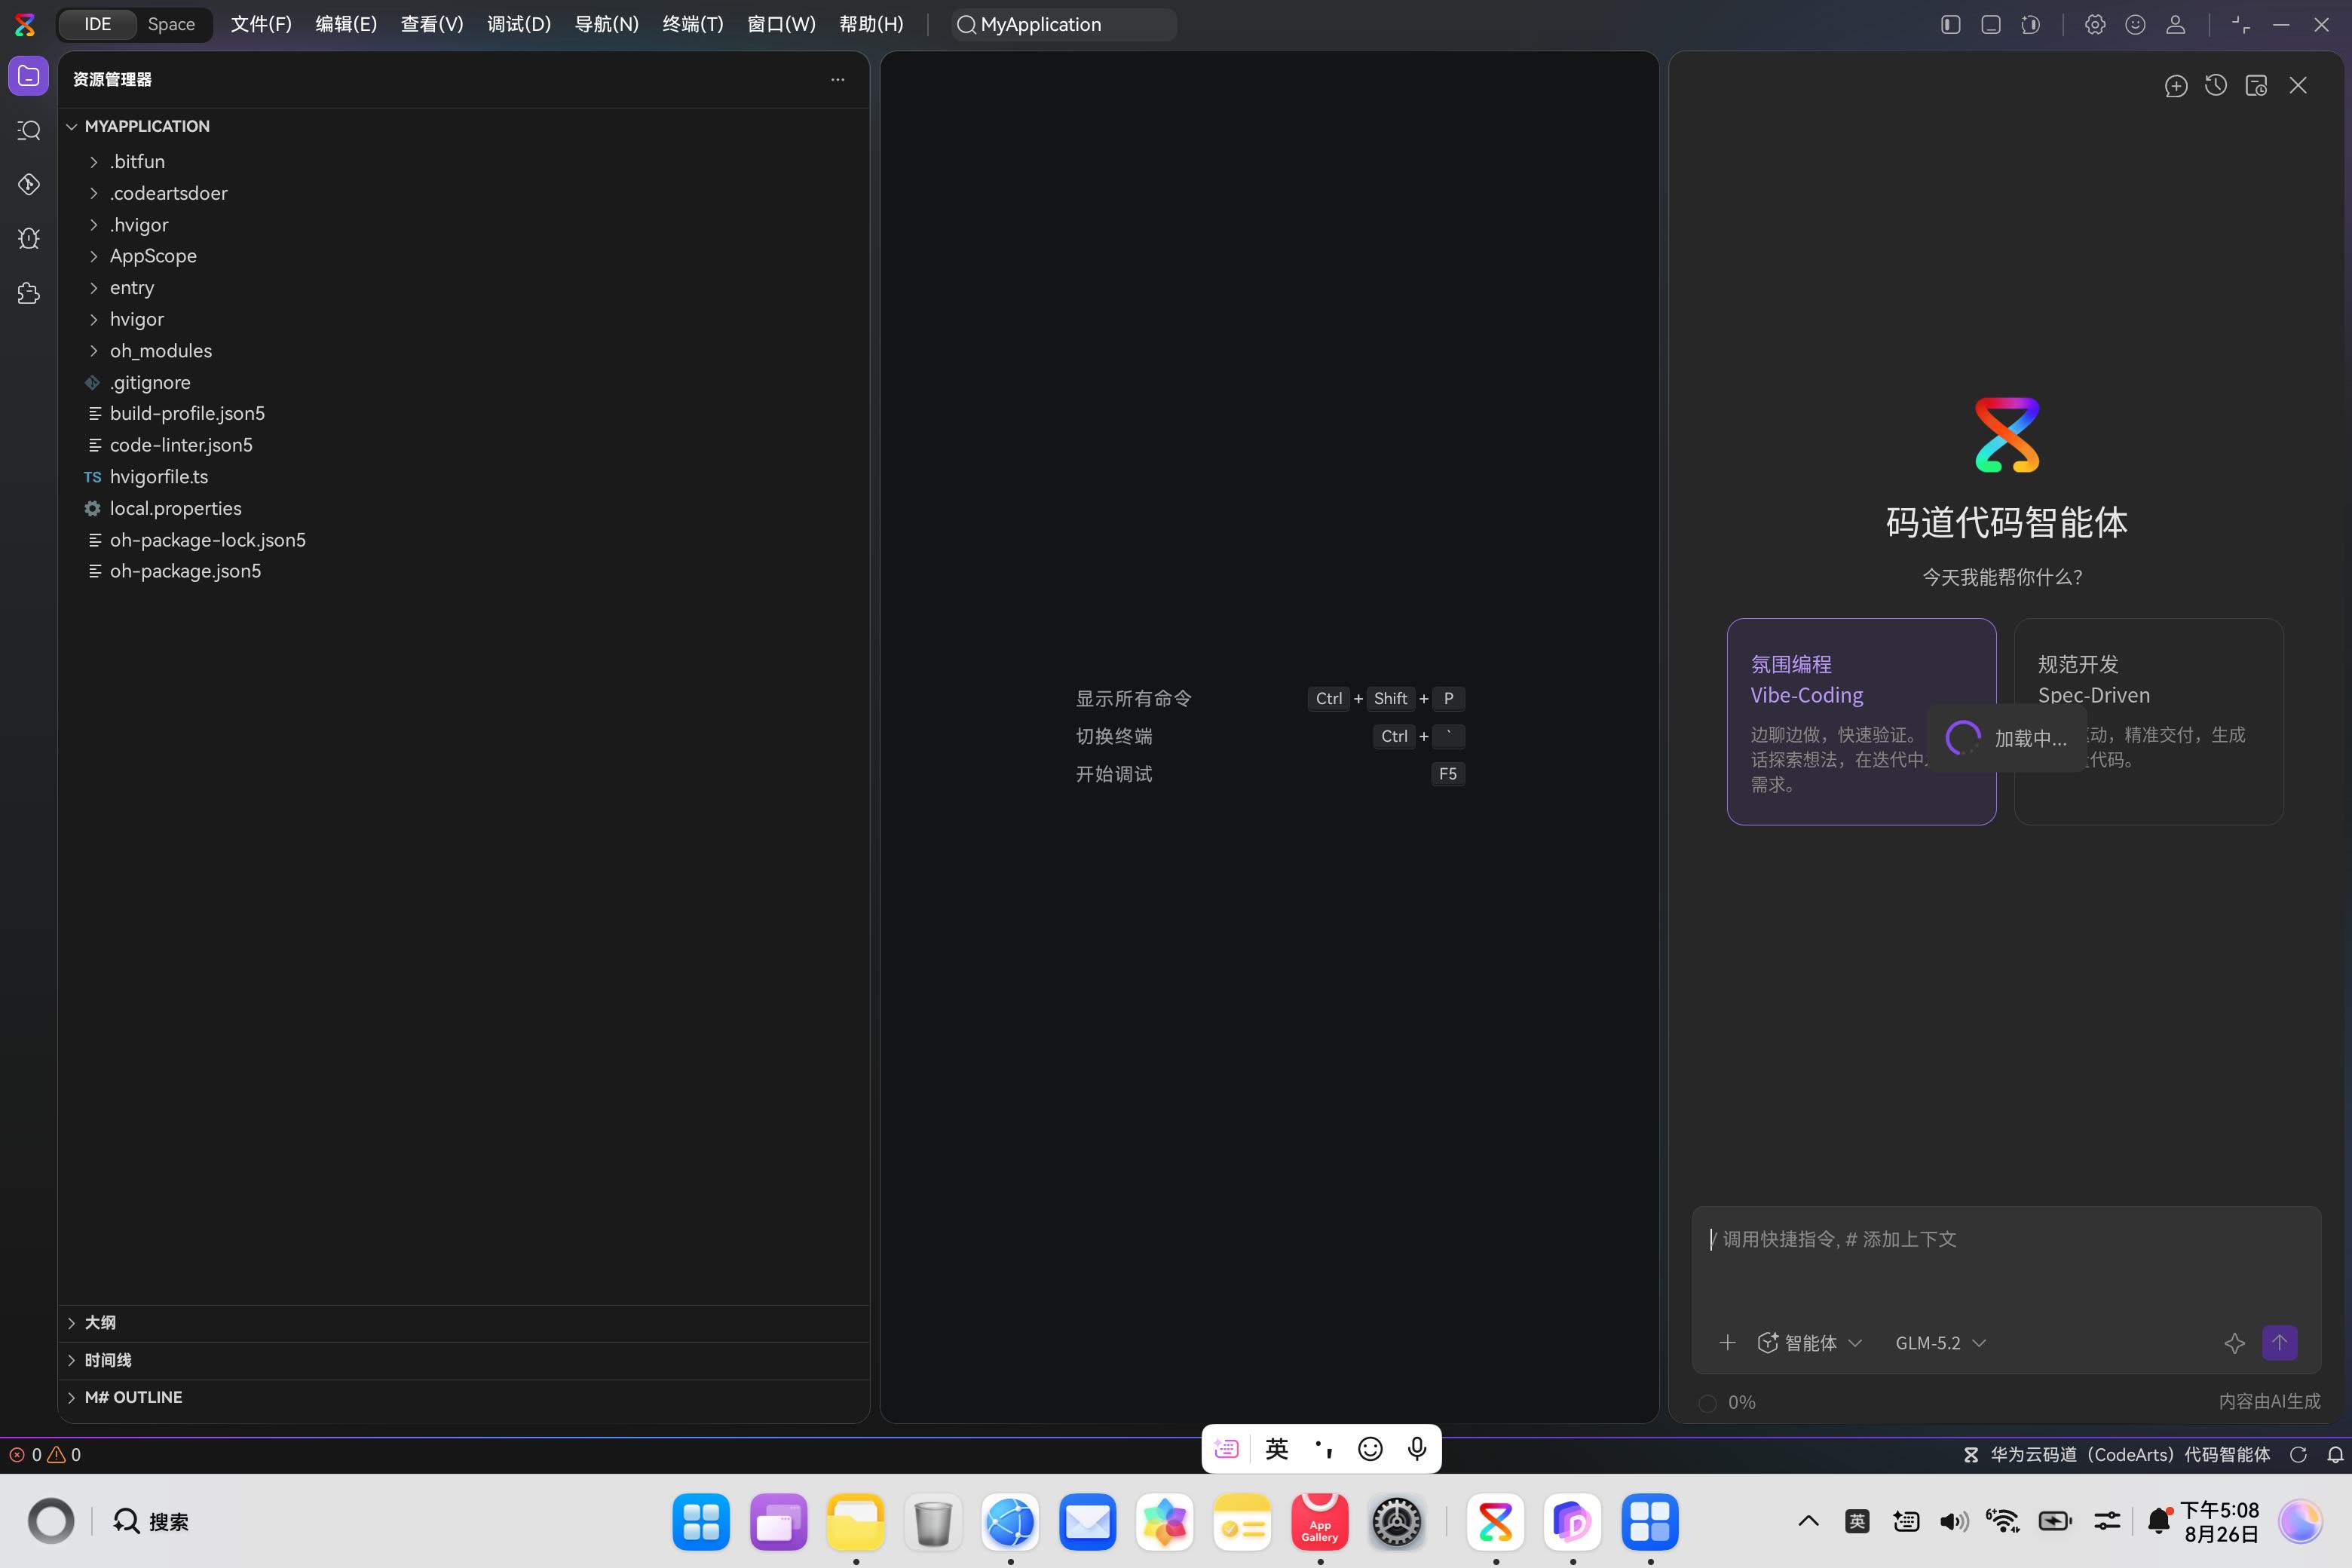Click the sparkle enhance prompt icon
The width and height of the screenshot is (2352, 1568).
(x=2234, y=1343)
